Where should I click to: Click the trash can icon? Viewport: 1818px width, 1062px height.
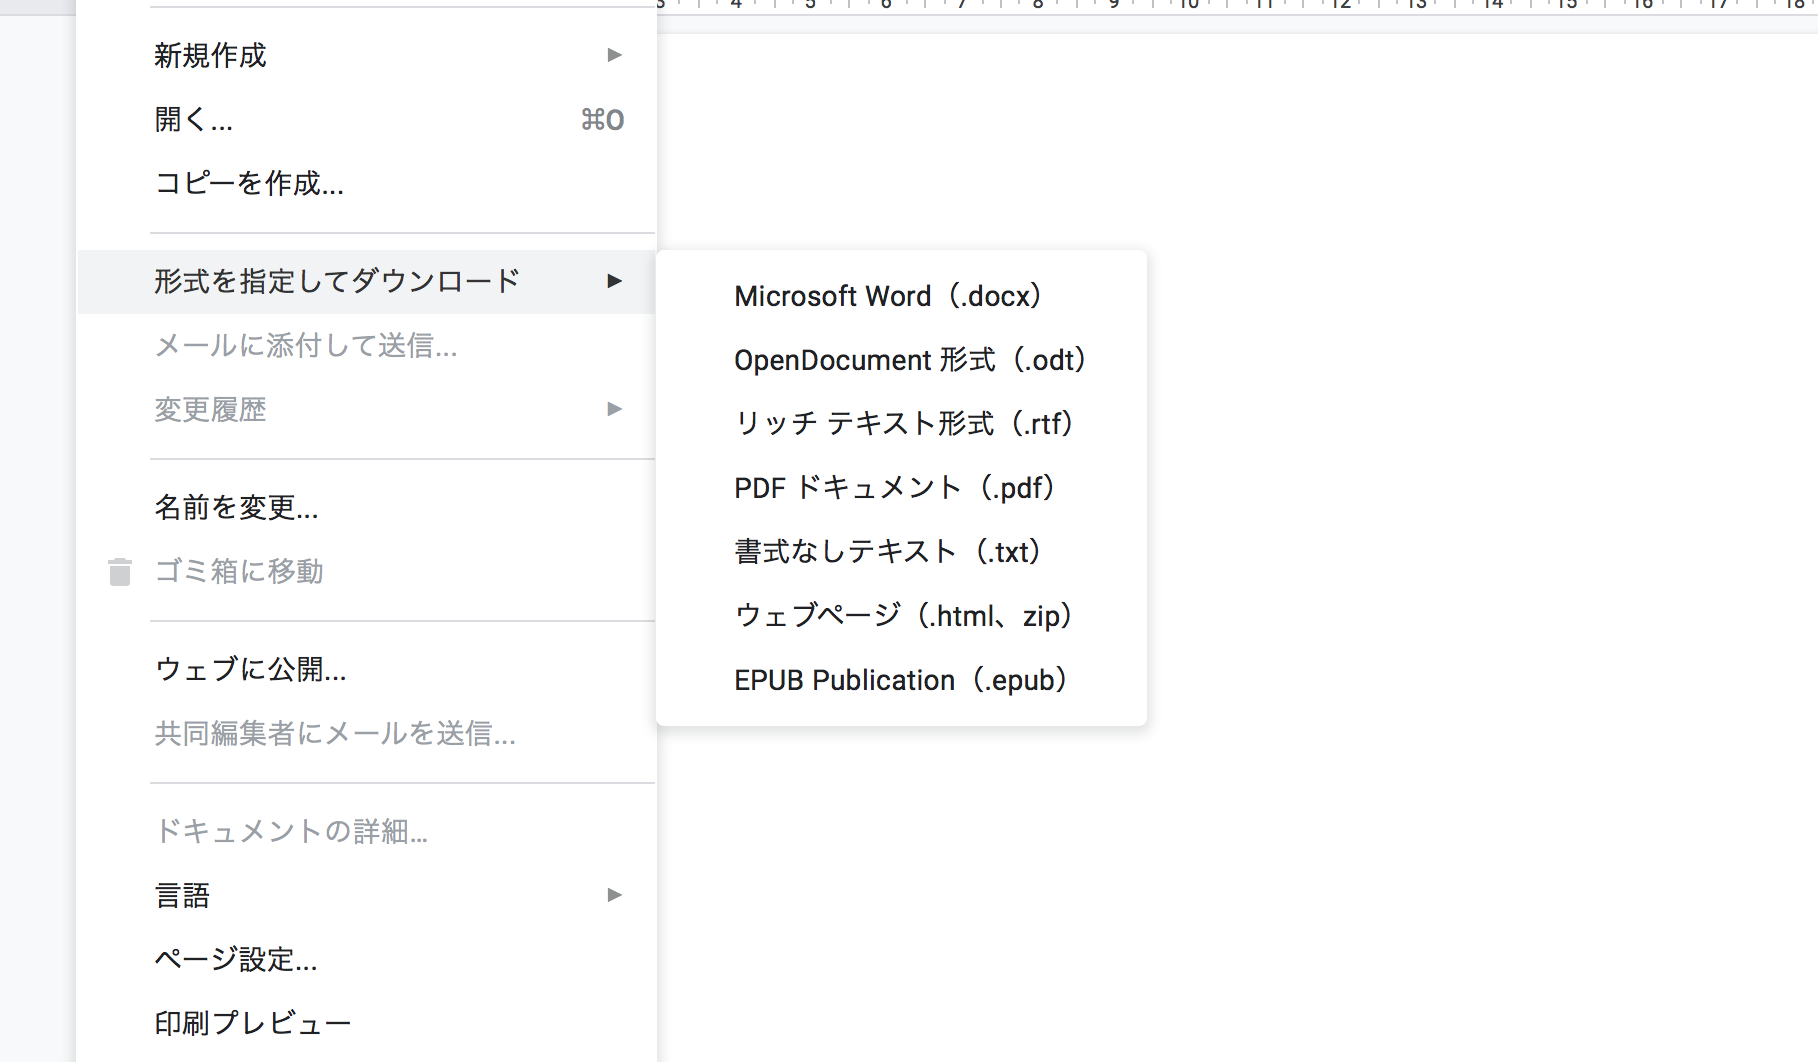pos(120,571)
